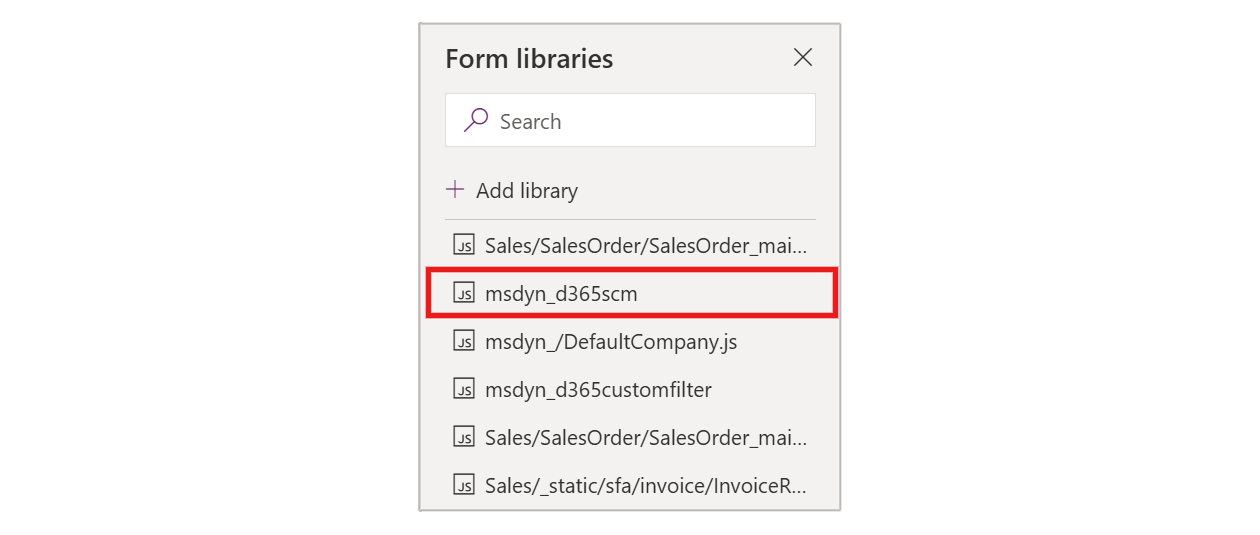The image size is (1260, 535).
Task: Click blank space right of msdyn_d365scm name
Action: [x=740, y=293]
